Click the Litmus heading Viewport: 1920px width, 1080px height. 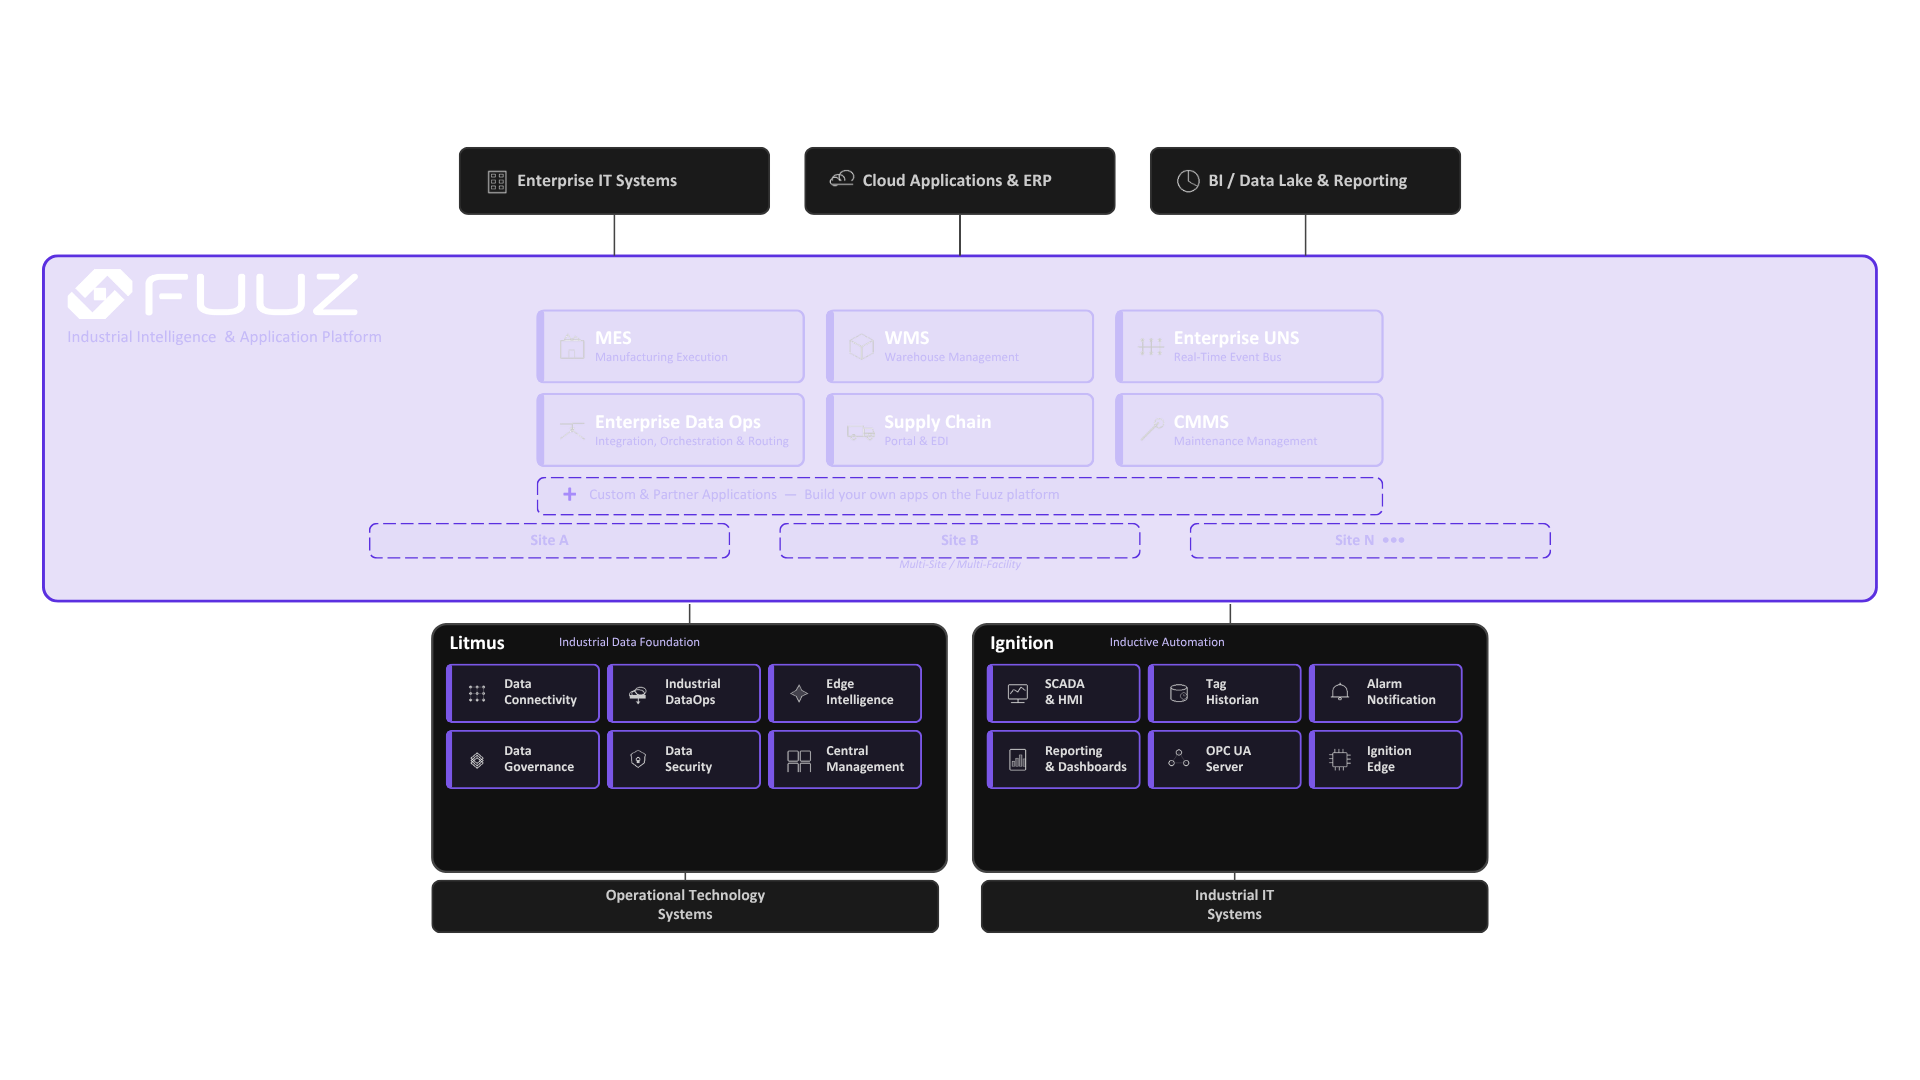[x=477, y=643]
